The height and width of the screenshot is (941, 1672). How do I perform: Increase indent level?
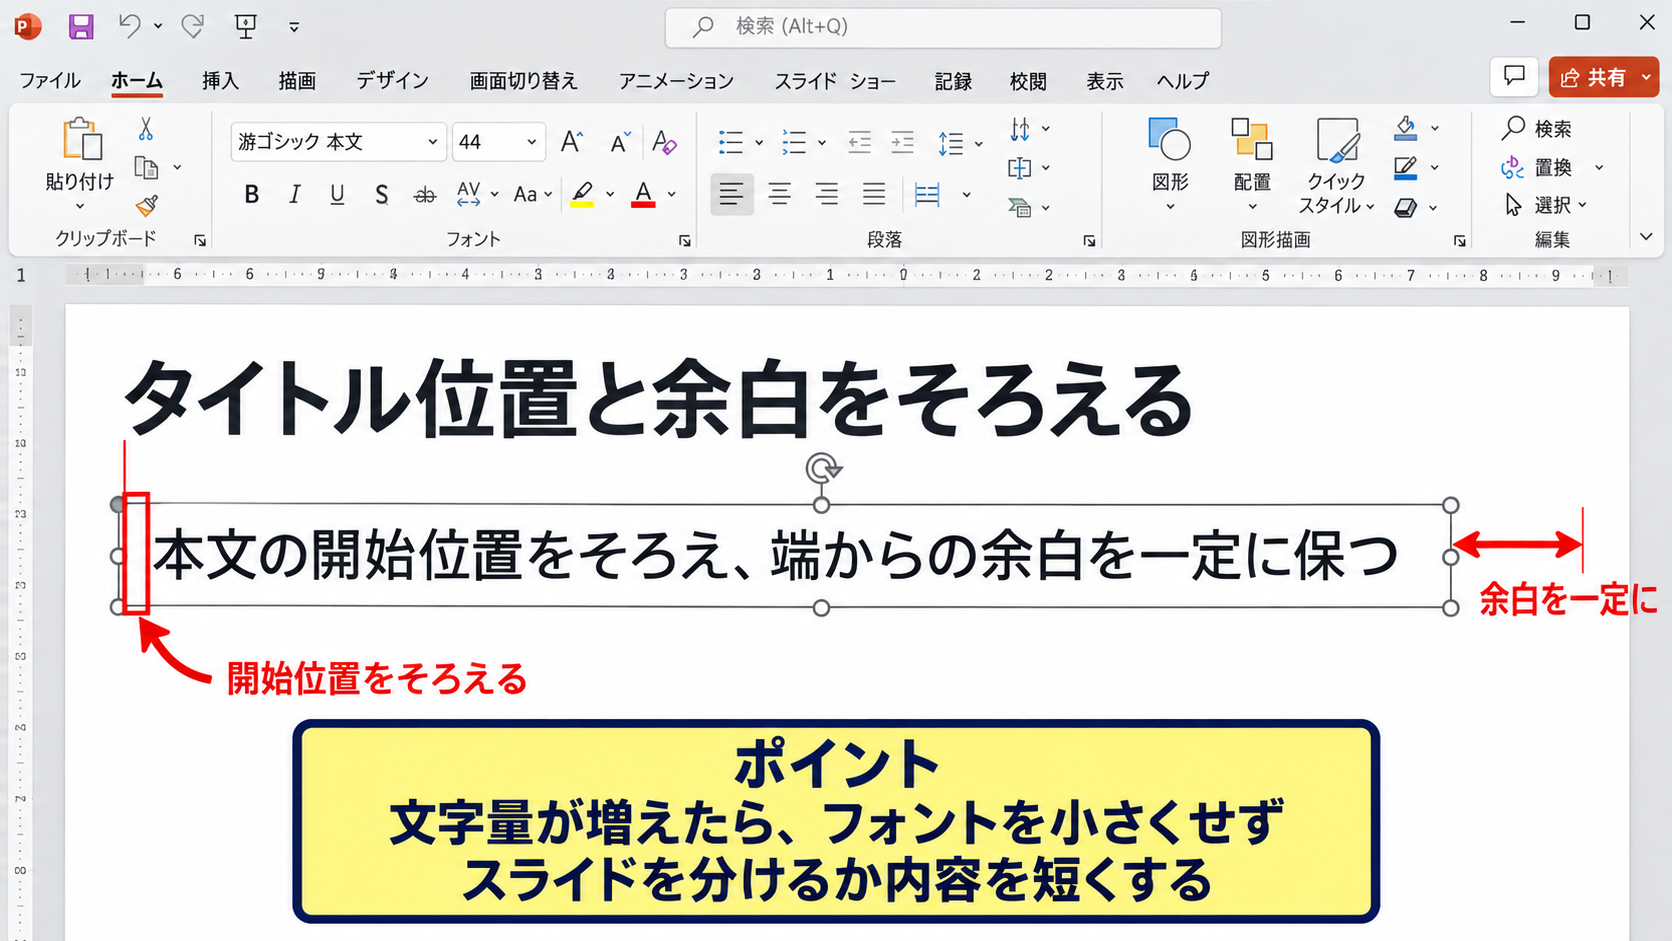902,142
